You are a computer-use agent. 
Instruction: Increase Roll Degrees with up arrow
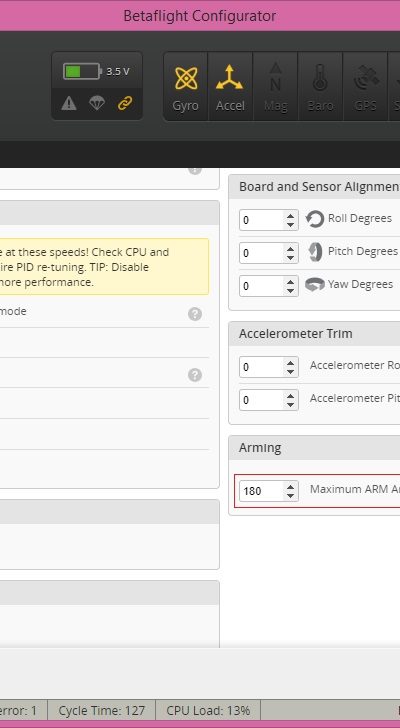(290, 215)
